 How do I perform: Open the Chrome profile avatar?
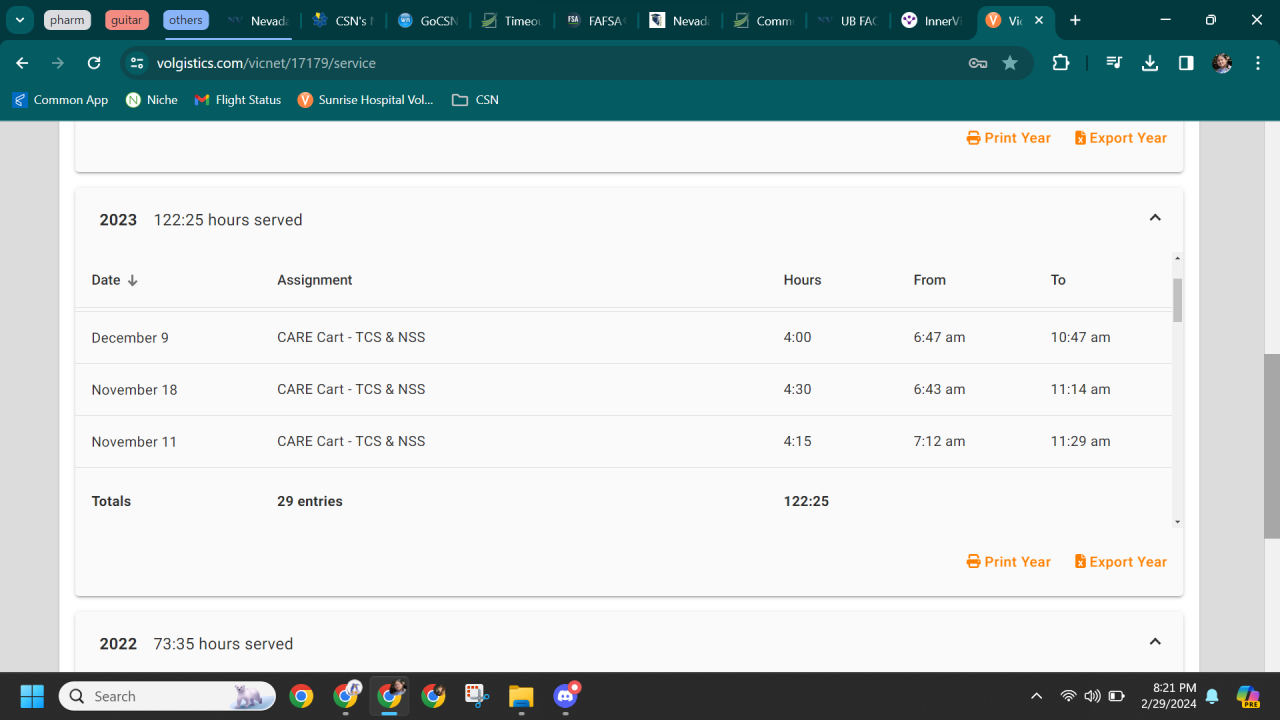click(x=1222, y=63)
